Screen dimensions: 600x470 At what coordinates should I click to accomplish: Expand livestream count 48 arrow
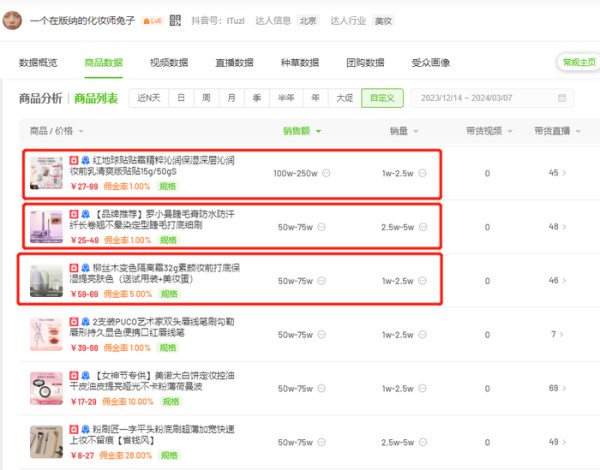click(x=564, y=227)
